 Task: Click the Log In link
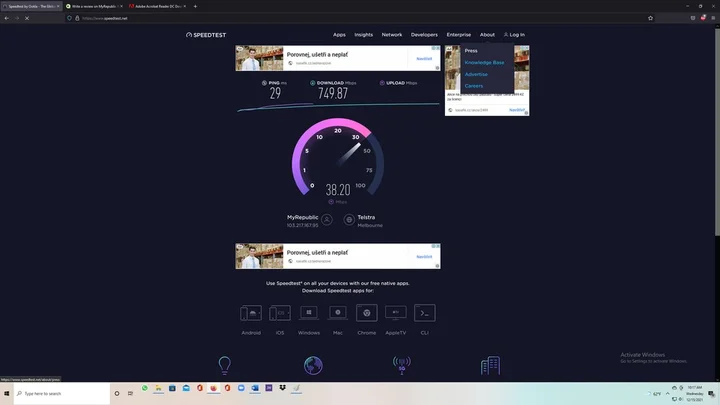point(513,35)
